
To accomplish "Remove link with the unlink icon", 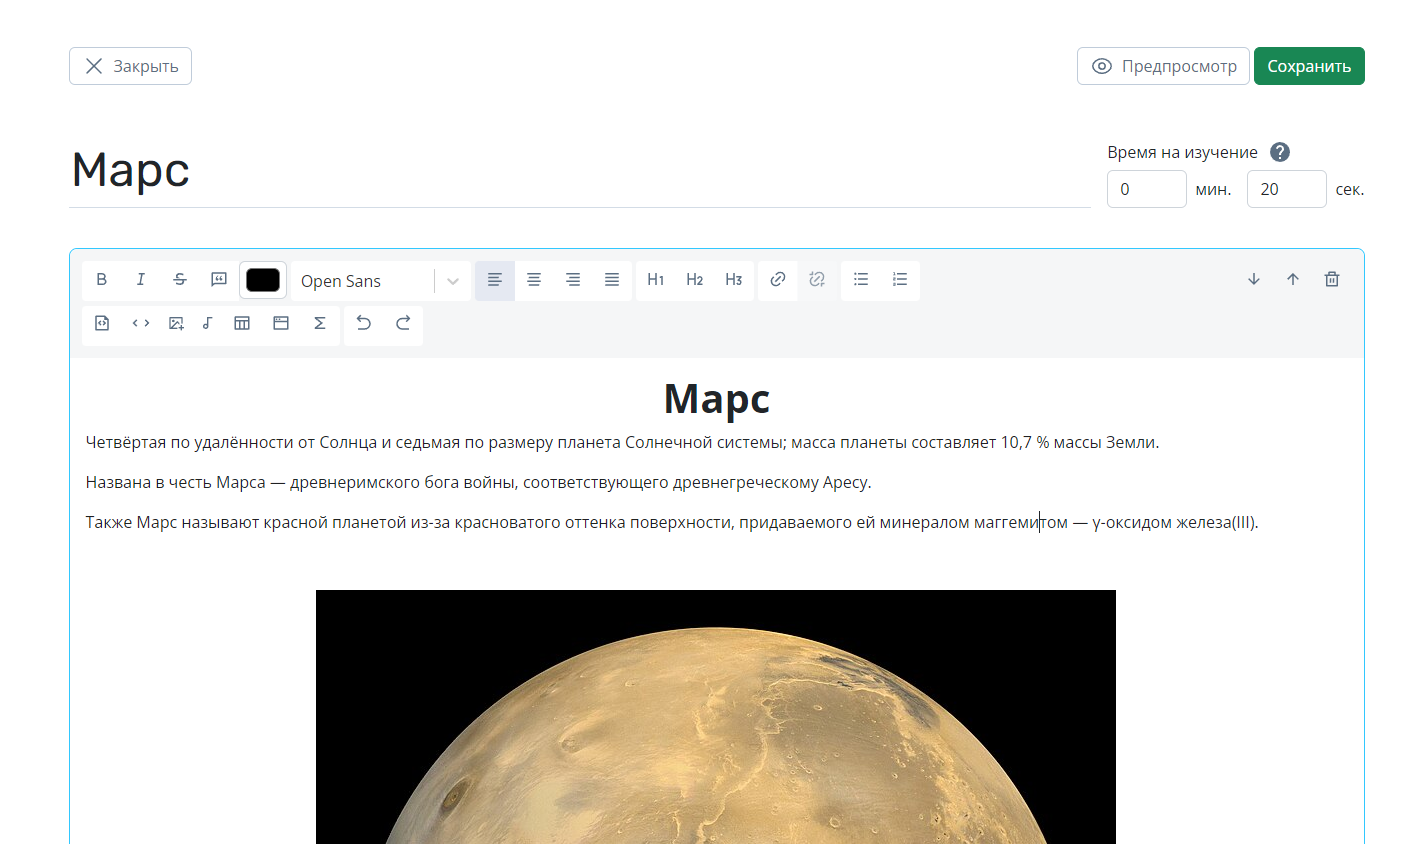I will tap(817, 280).
